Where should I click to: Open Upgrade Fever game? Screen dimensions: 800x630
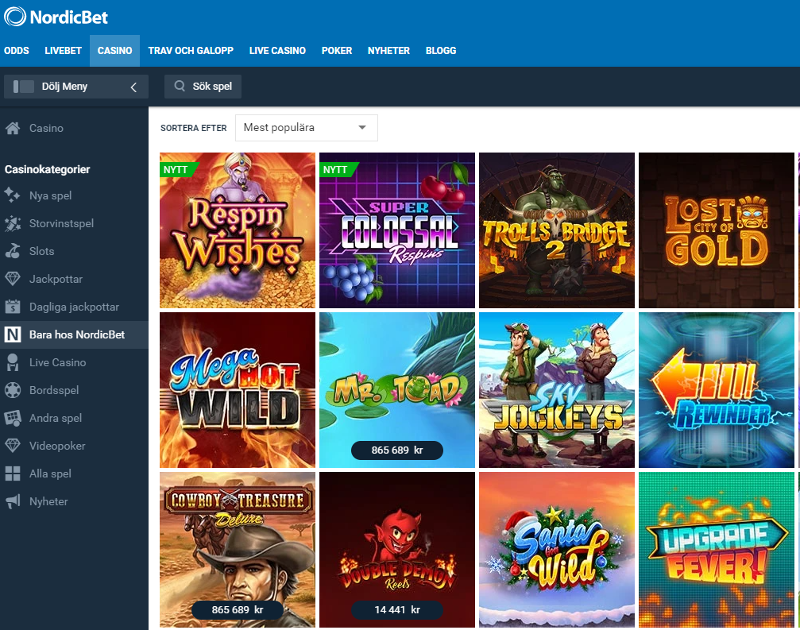(716, 549)
